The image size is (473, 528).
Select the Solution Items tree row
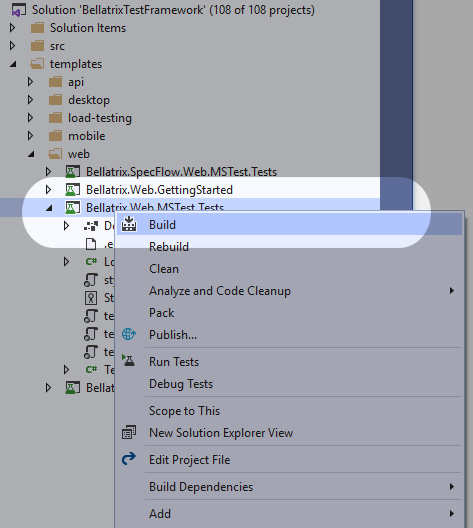190,28
